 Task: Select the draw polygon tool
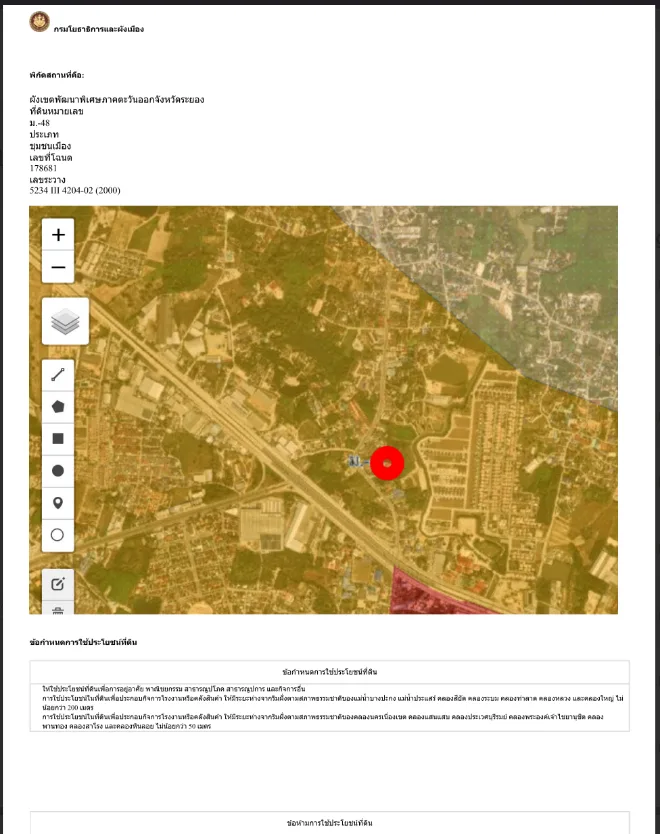(58, 407)
